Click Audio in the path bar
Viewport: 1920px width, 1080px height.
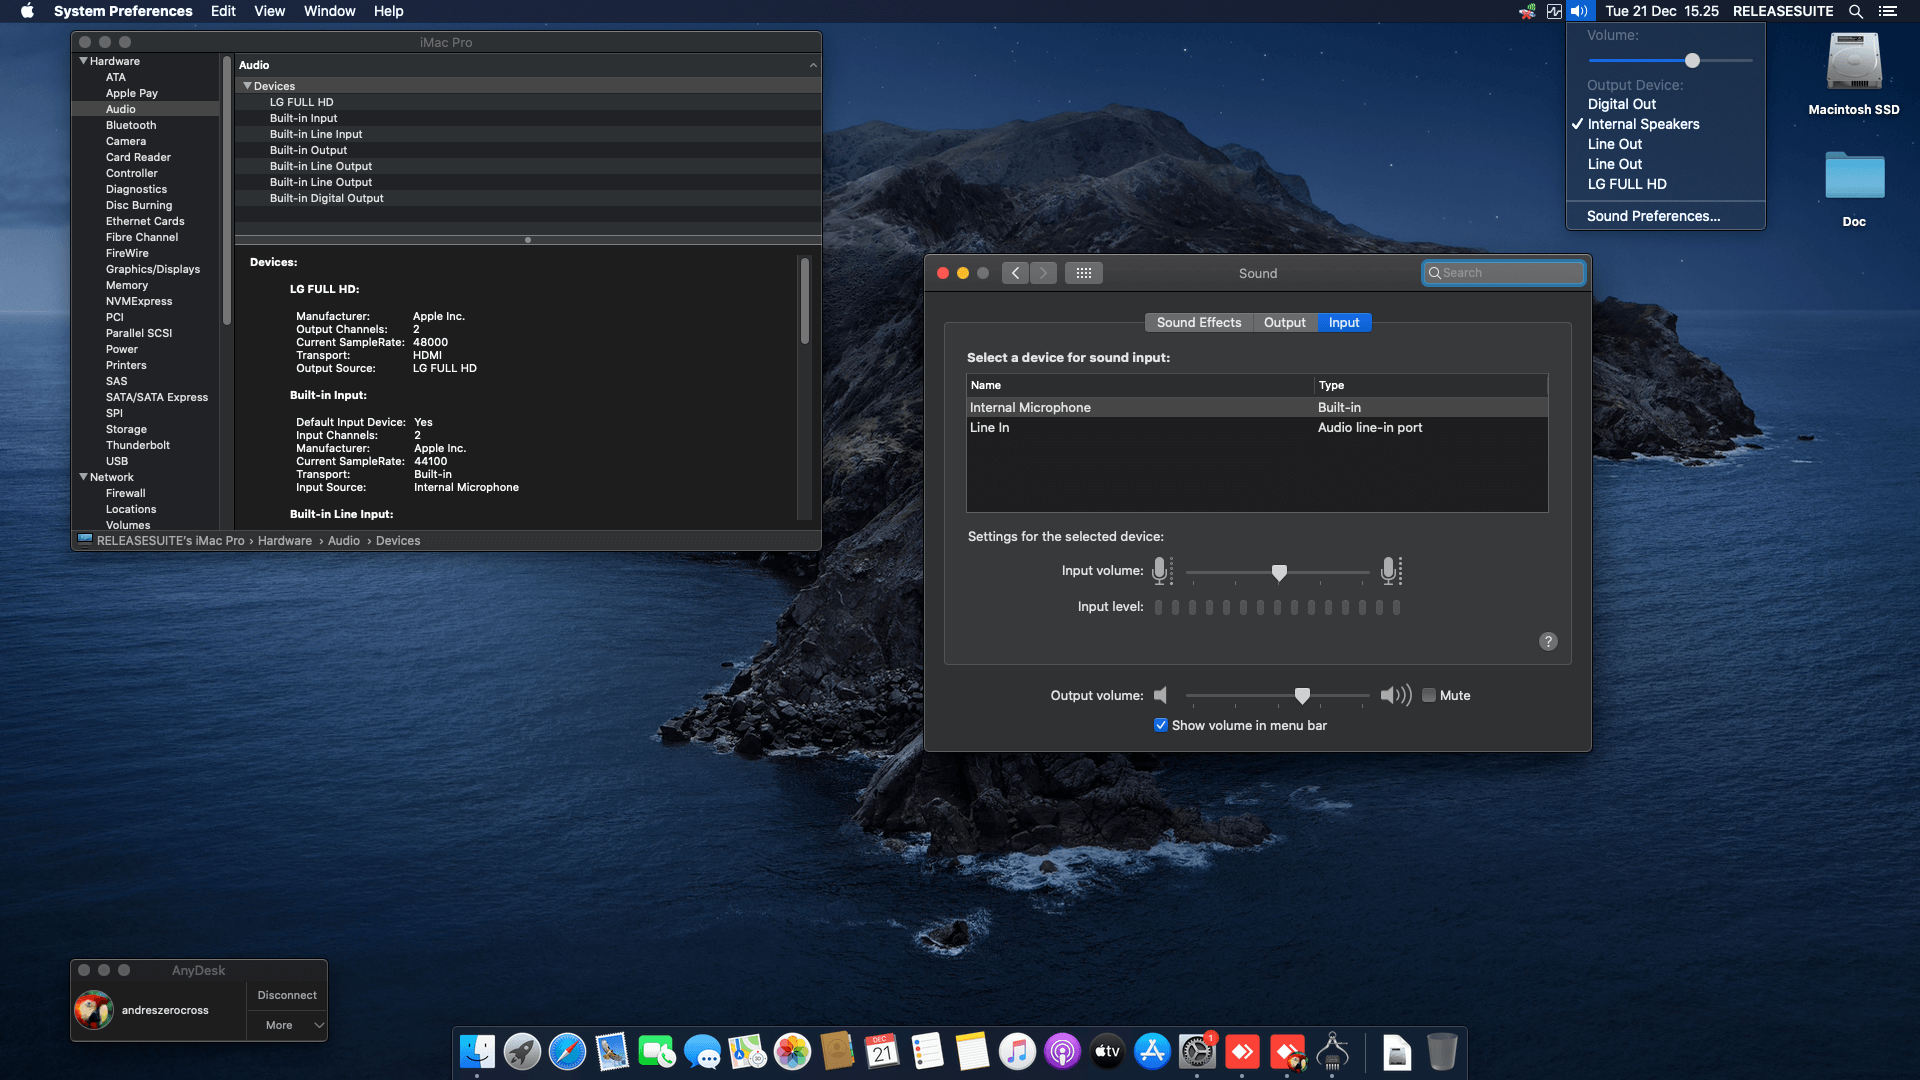(x=344, y=541)
